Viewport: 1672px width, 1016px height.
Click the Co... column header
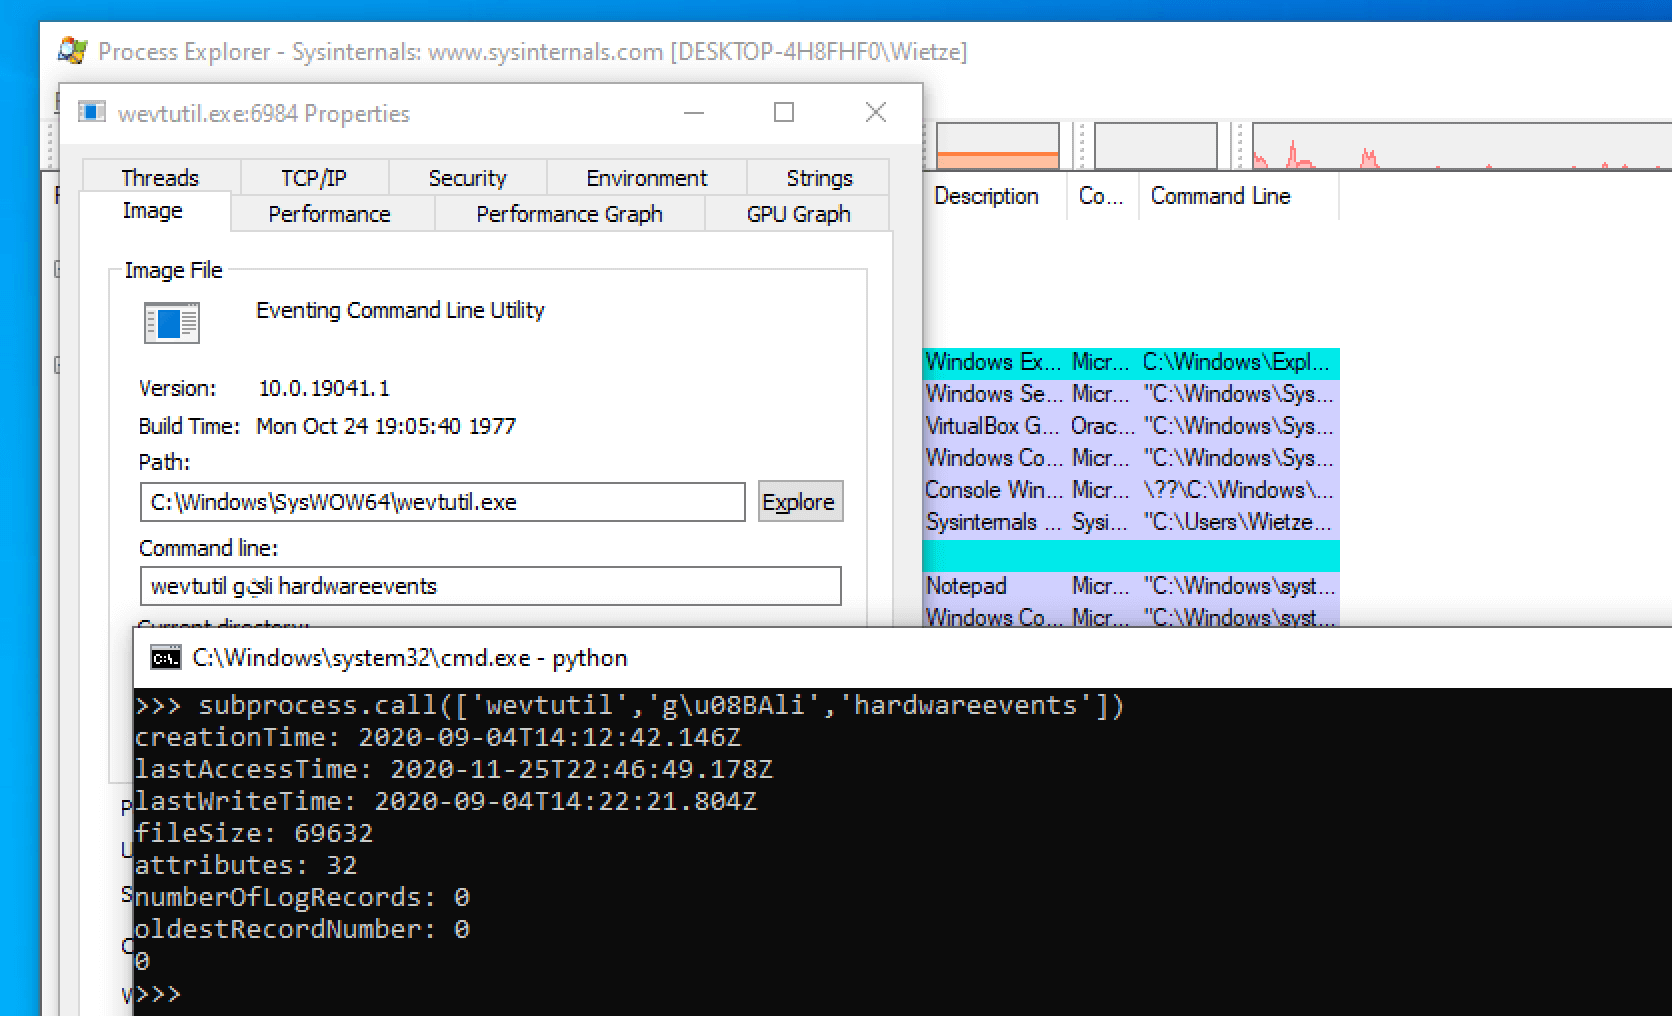click(x=1102, y=196)
